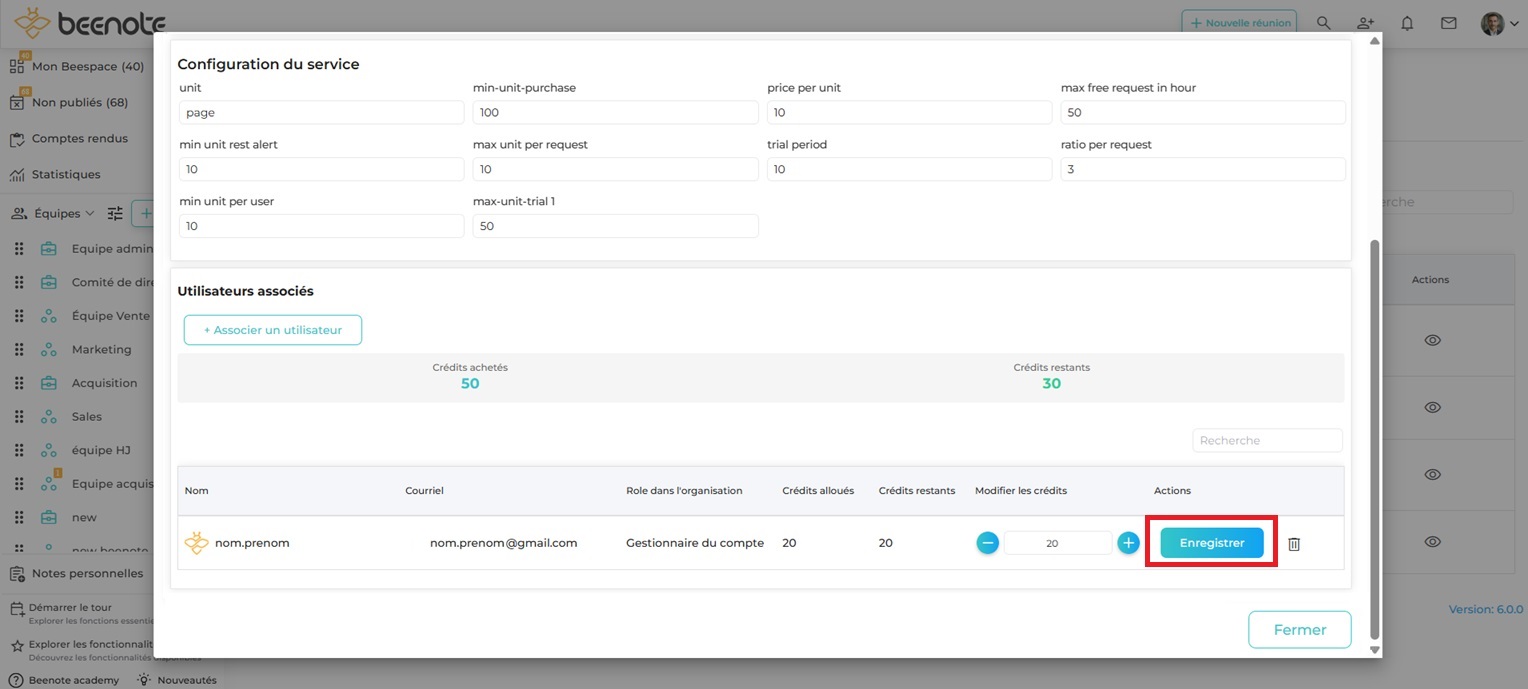This screenshot has height=689, width=1528.
Task: Toggle the first row eye visibility icon
Action: pyautogui.click(x=1432, y=340)
